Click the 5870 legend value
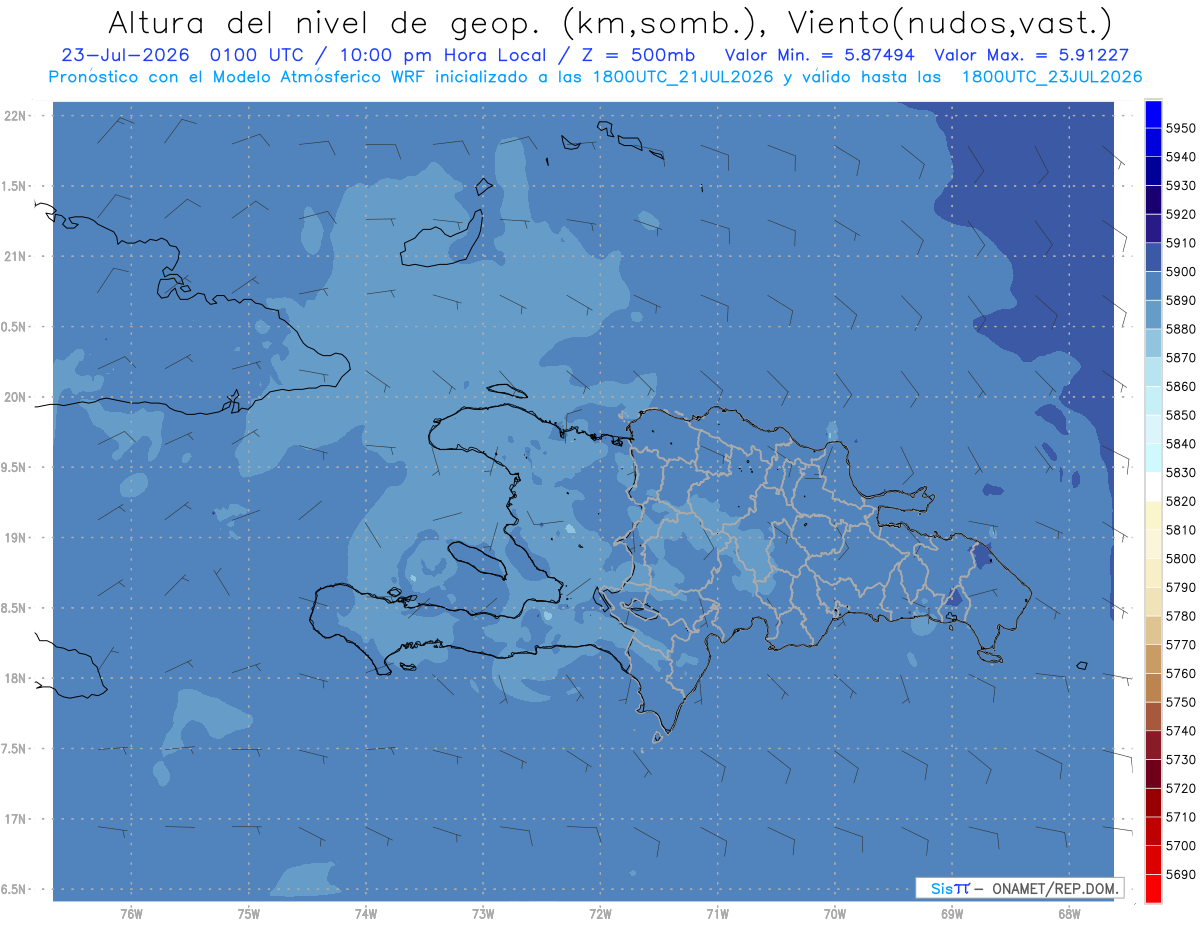Viewport: 1200px width, 927px height. (1181, 358)
